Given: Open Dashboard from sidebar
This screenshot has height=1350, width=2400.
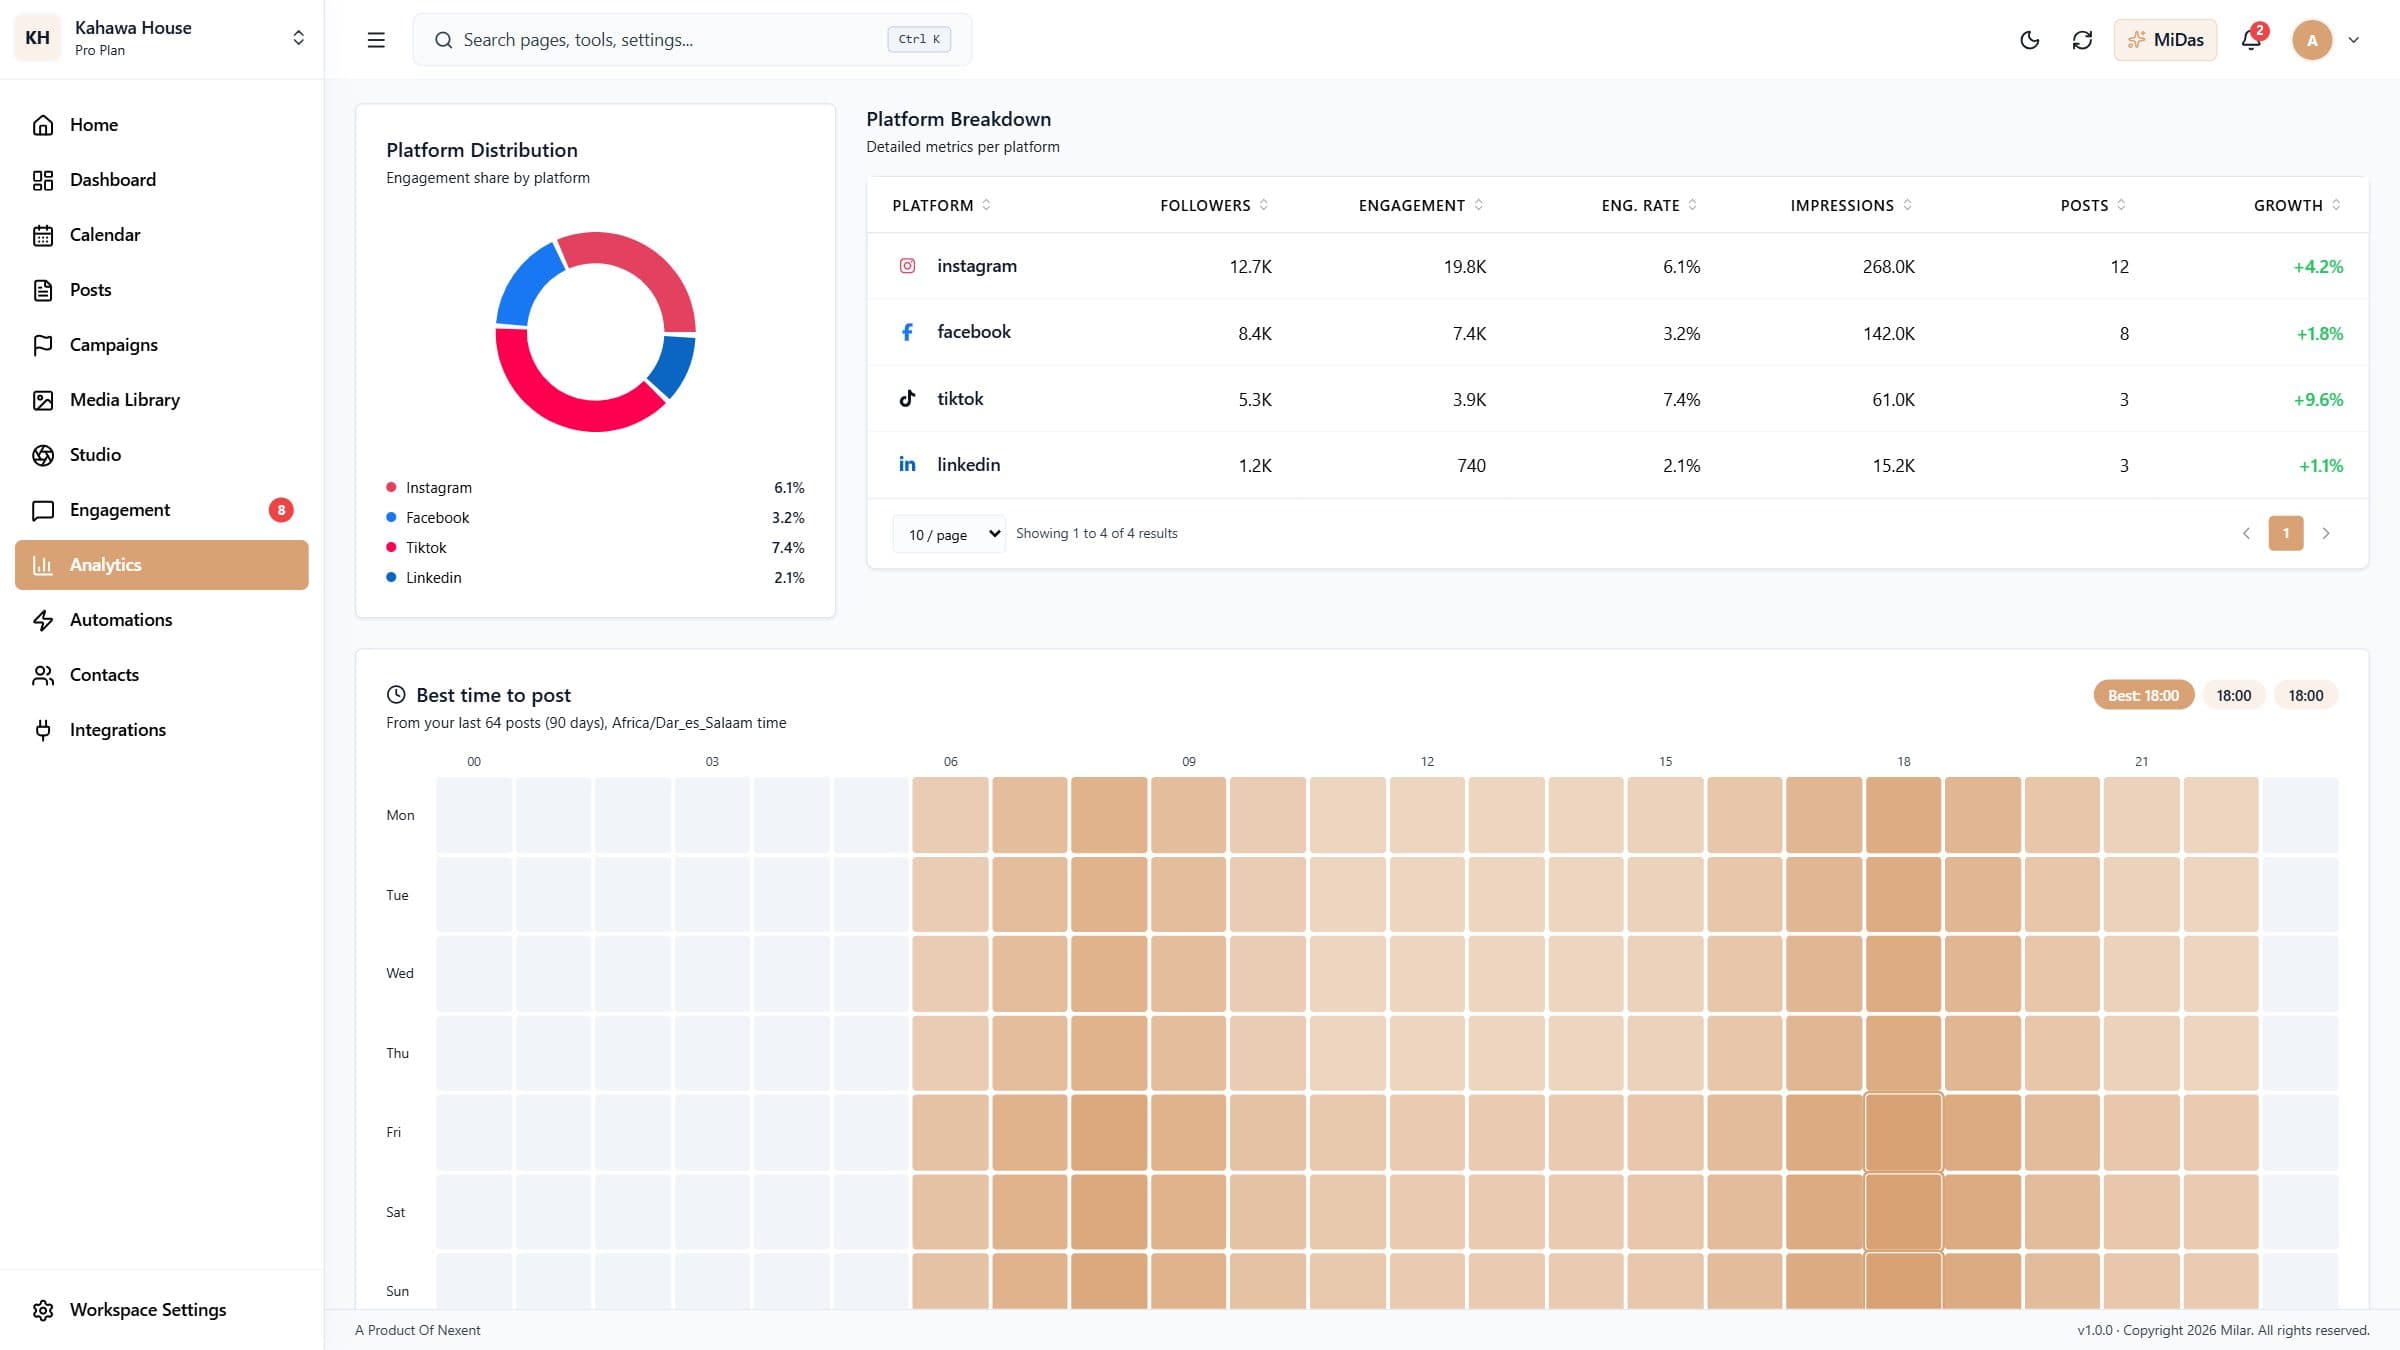Looking at the screenshot, I should tap(162, 180).
